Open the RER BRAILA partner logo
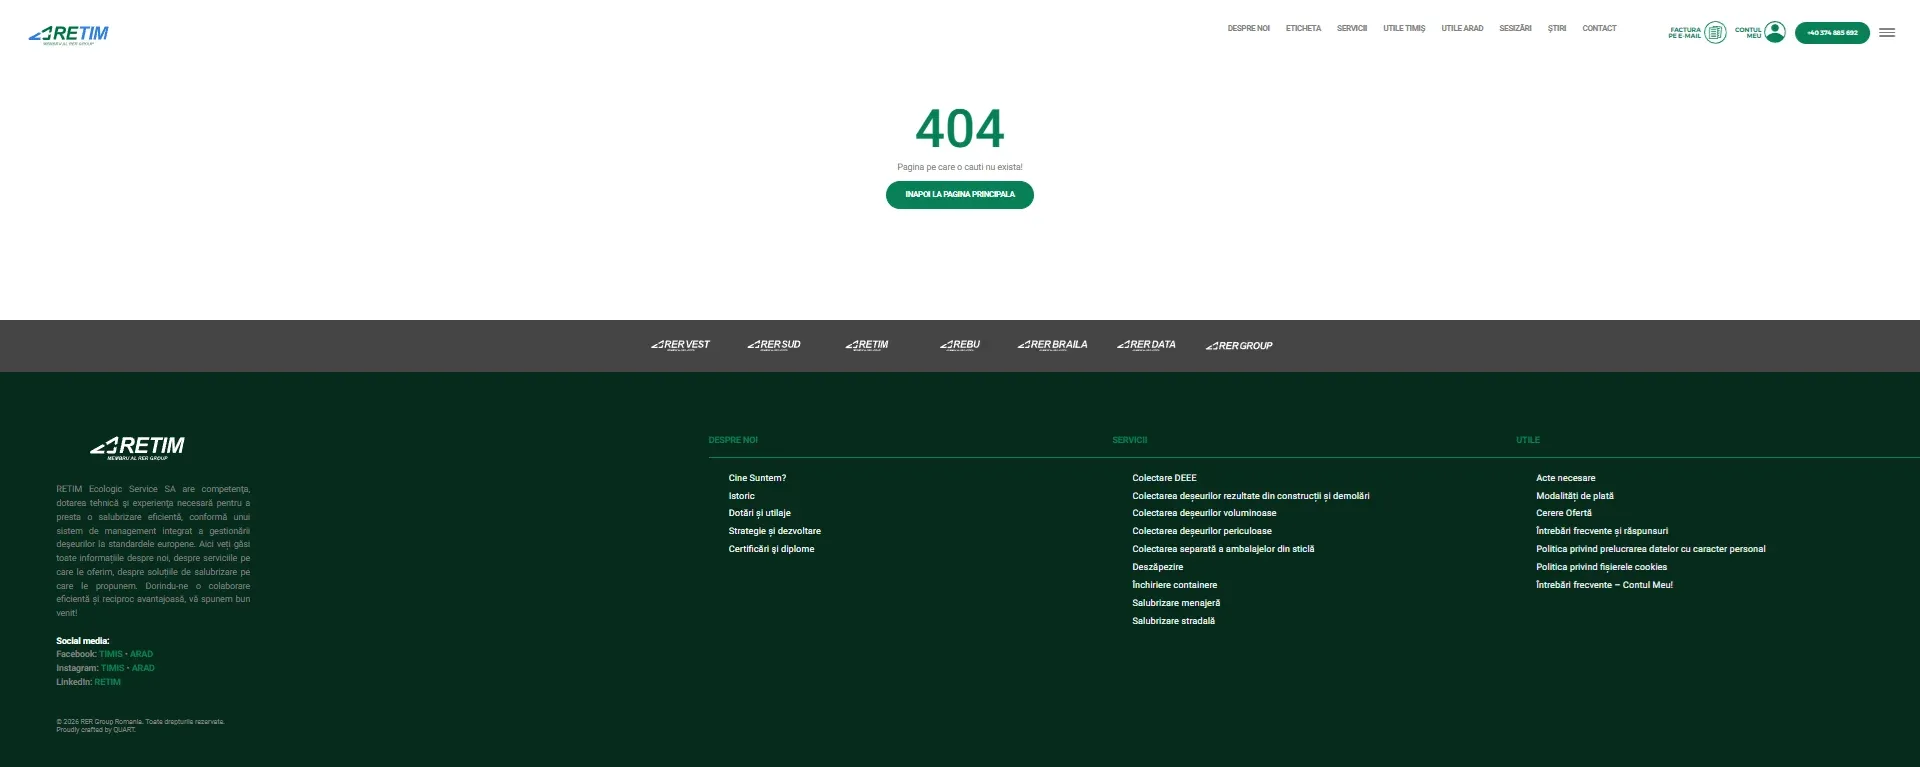The width and height of the screenshot is (1920, 767). pyautogui.click(x=1052, y=345)
